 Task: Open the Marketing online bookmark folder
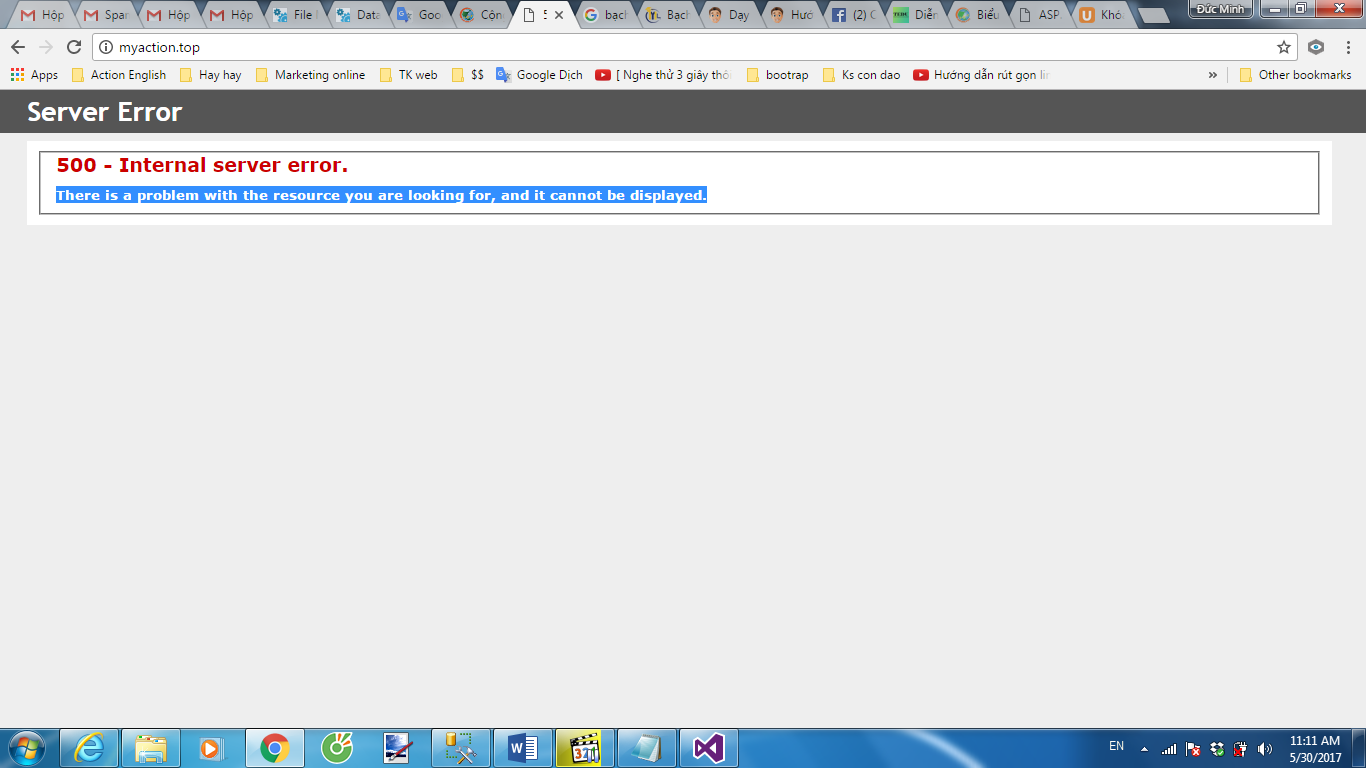point(310,75)
